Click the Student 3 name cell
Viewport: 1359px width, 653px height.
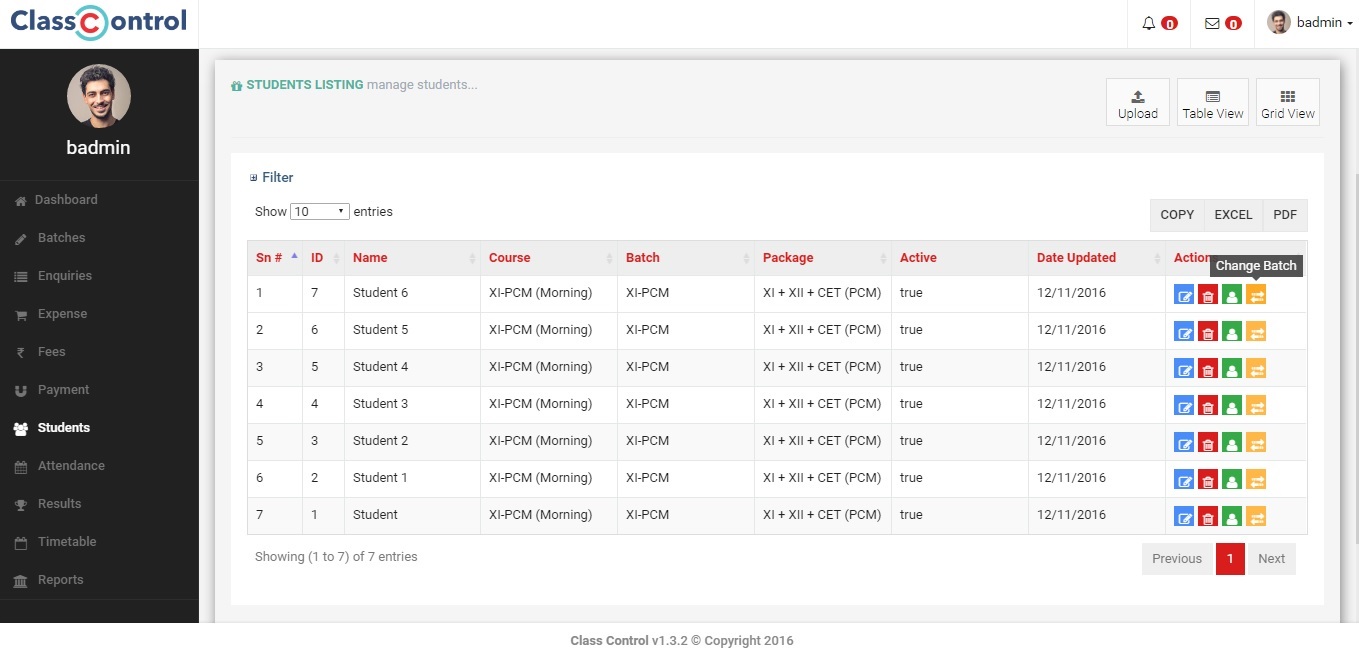412,404
